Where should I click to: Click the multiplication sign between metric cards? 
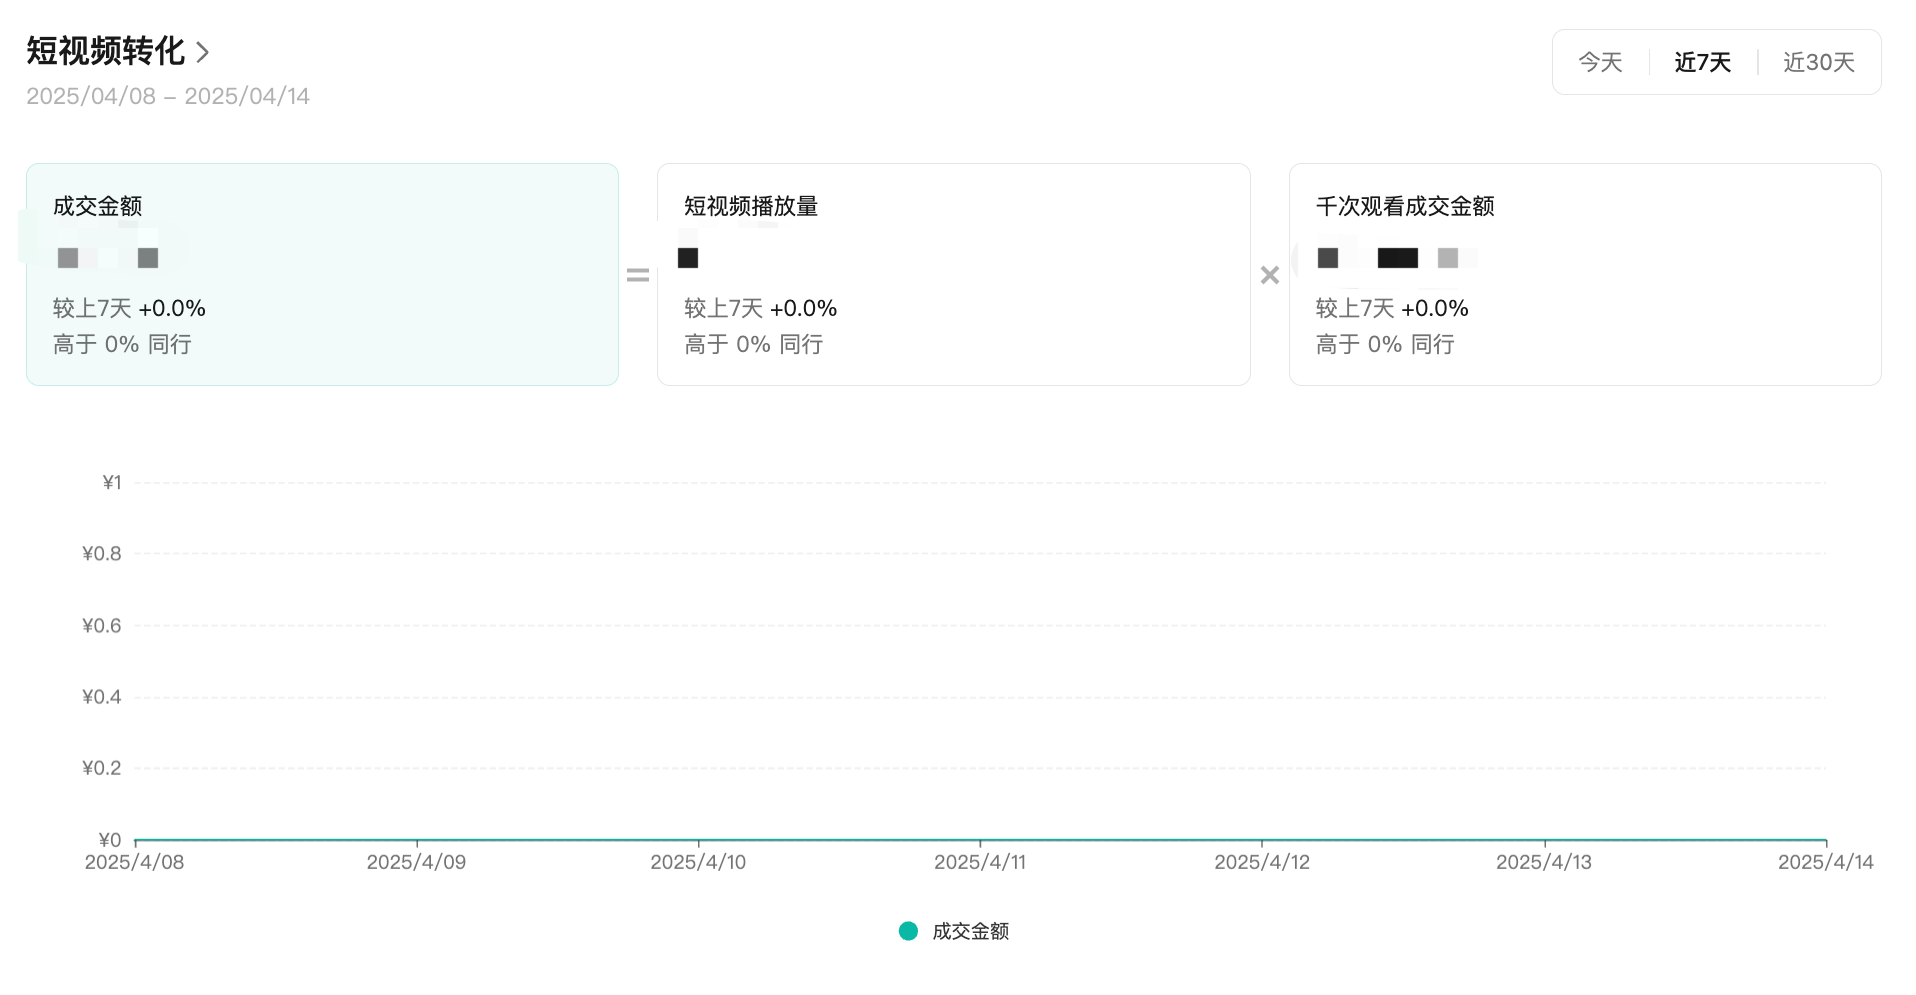1269,275
